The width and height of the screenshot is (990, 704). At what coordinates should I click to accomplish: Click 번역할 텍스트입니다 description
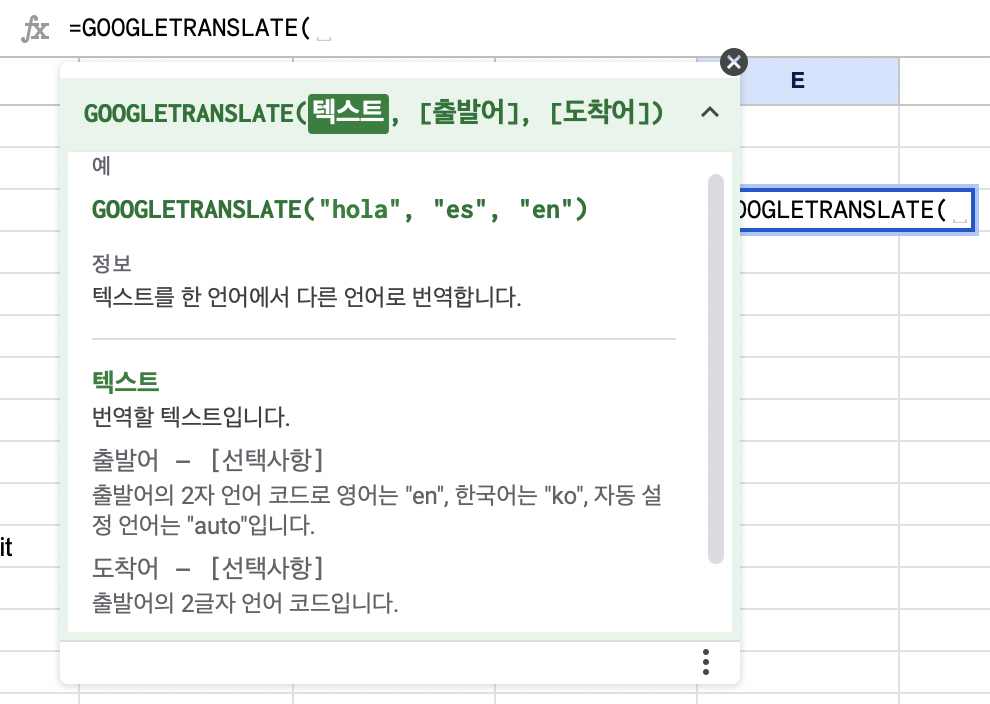191,417
